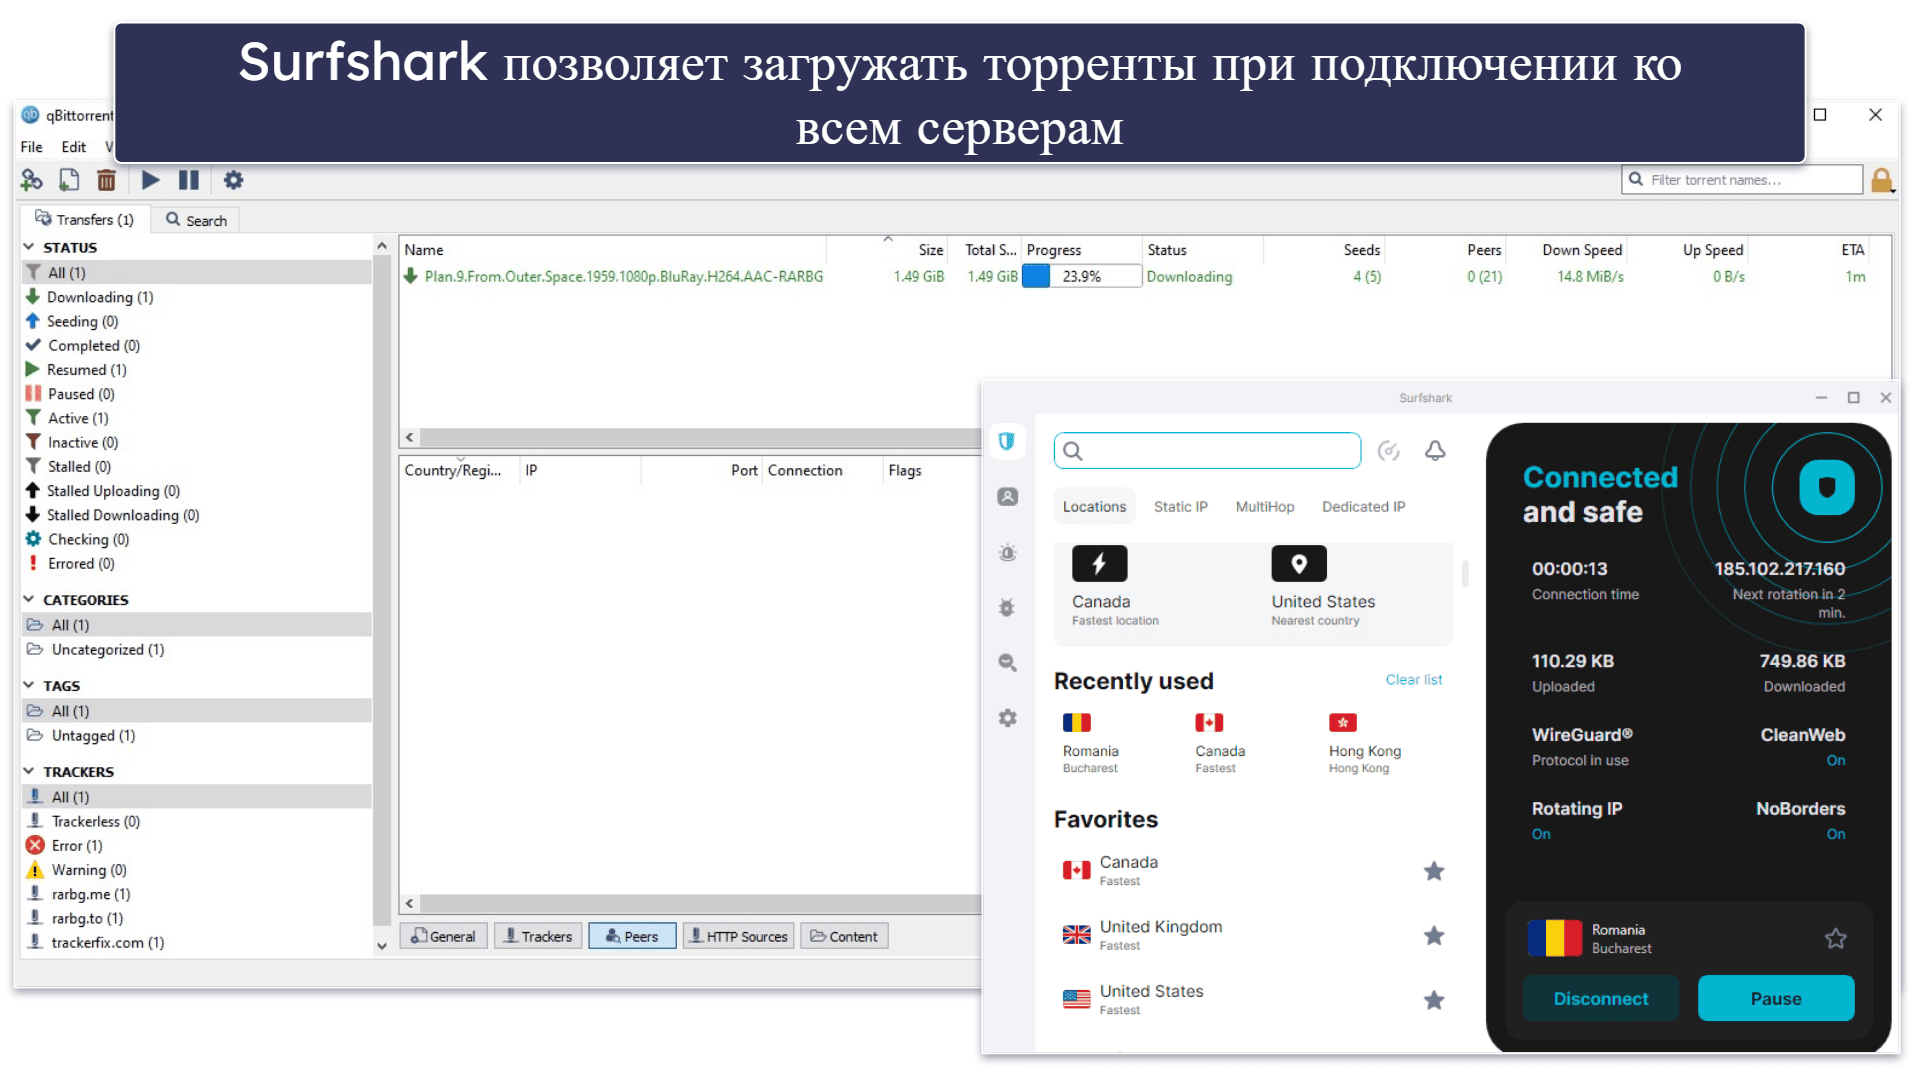The image size is (1919, 1079).
Task: Open the Trackers details tab
Action: [x=538, y=936]
